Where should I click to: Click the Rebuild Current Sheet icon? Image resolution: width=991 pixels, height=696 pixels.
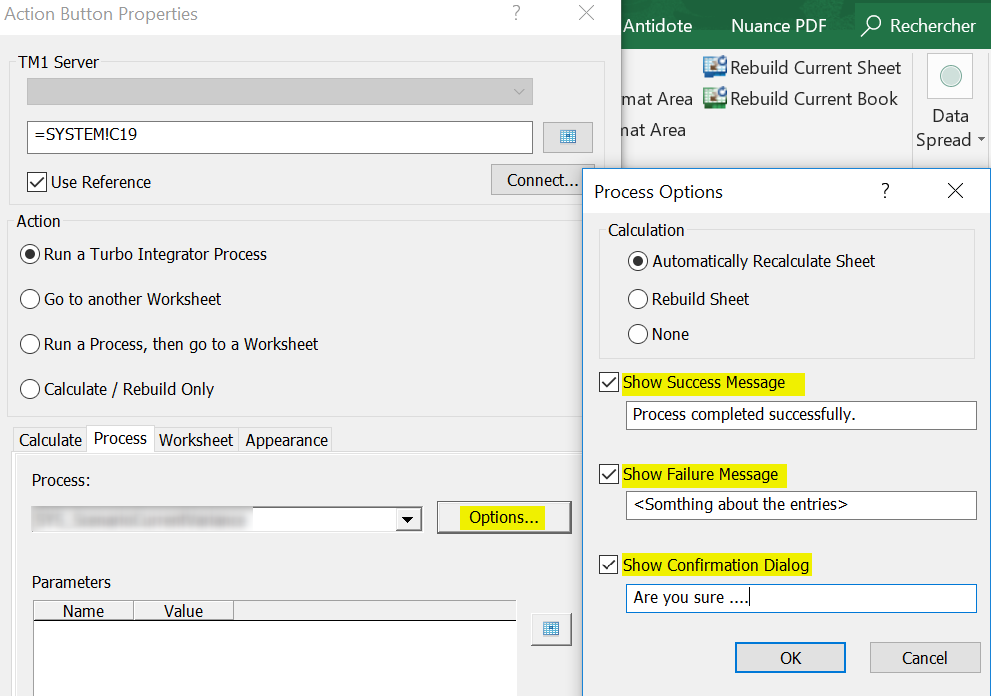(715, 67)
